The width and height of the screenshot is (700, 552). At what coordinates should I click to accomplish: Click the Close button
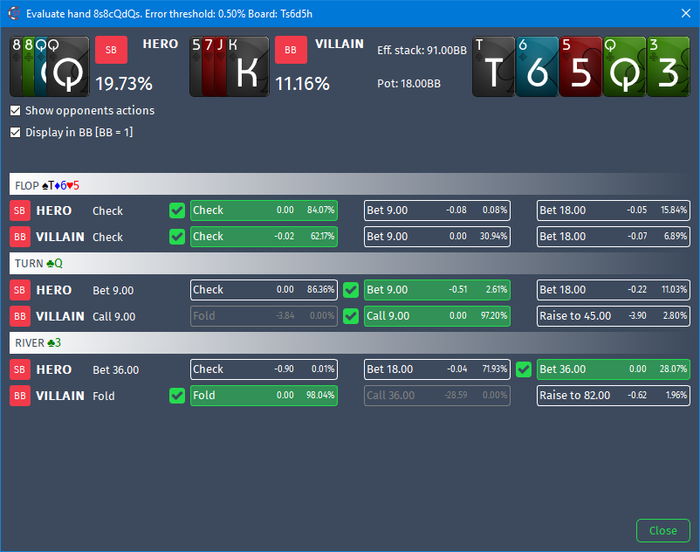(663, 531)
